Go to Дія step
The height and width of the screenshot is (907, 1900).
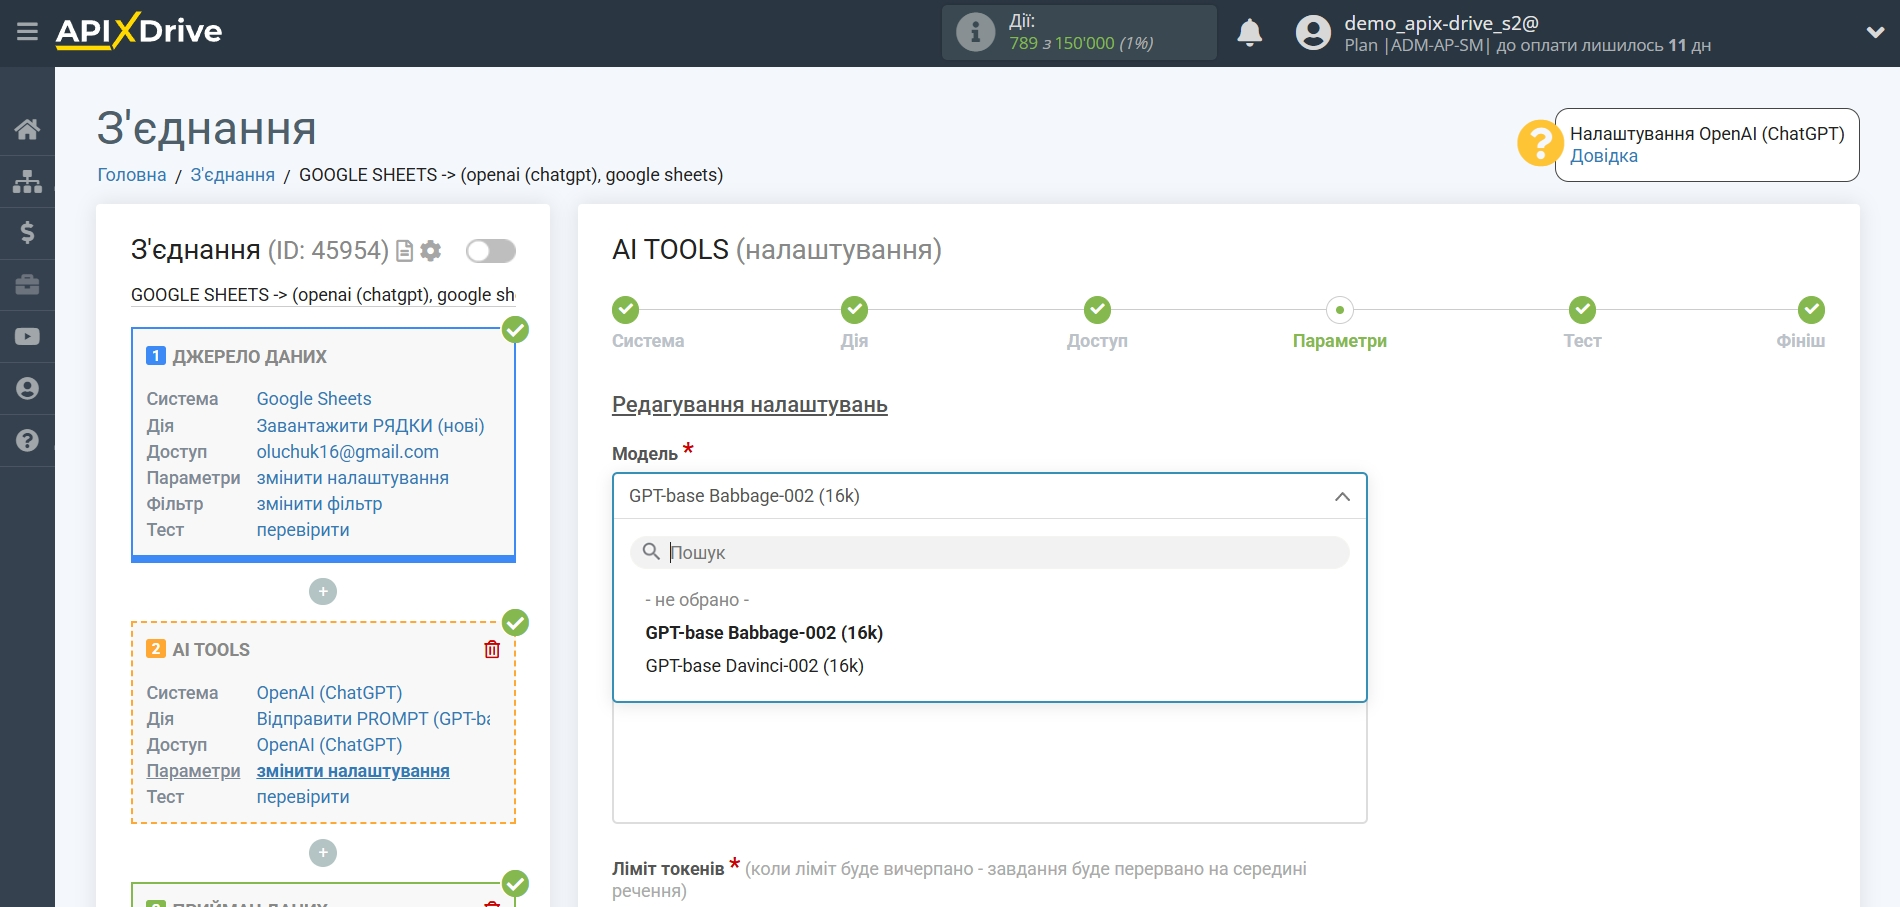coord(854,310)
